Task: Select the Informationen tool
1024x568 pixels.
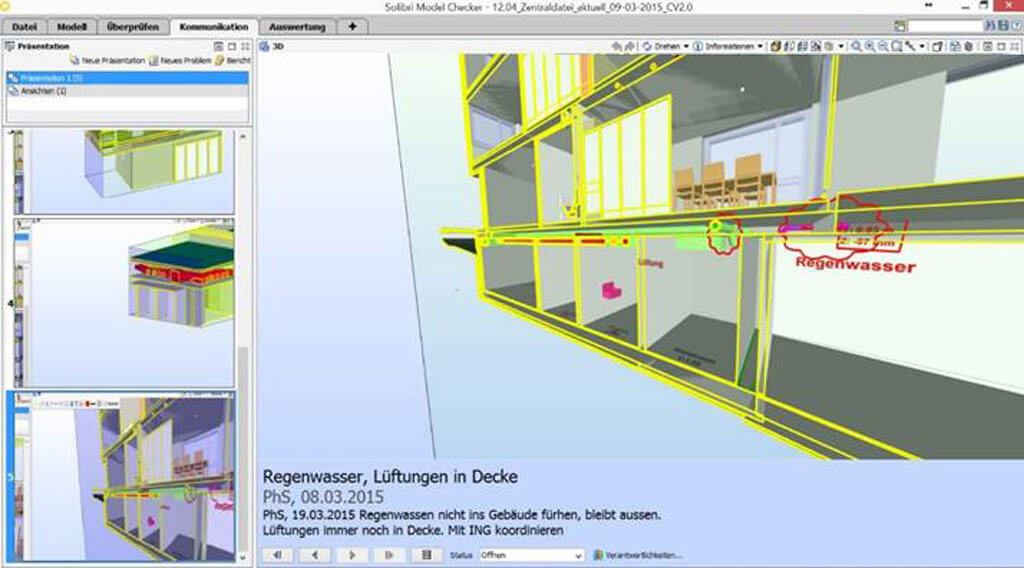Action: point(724,46)
